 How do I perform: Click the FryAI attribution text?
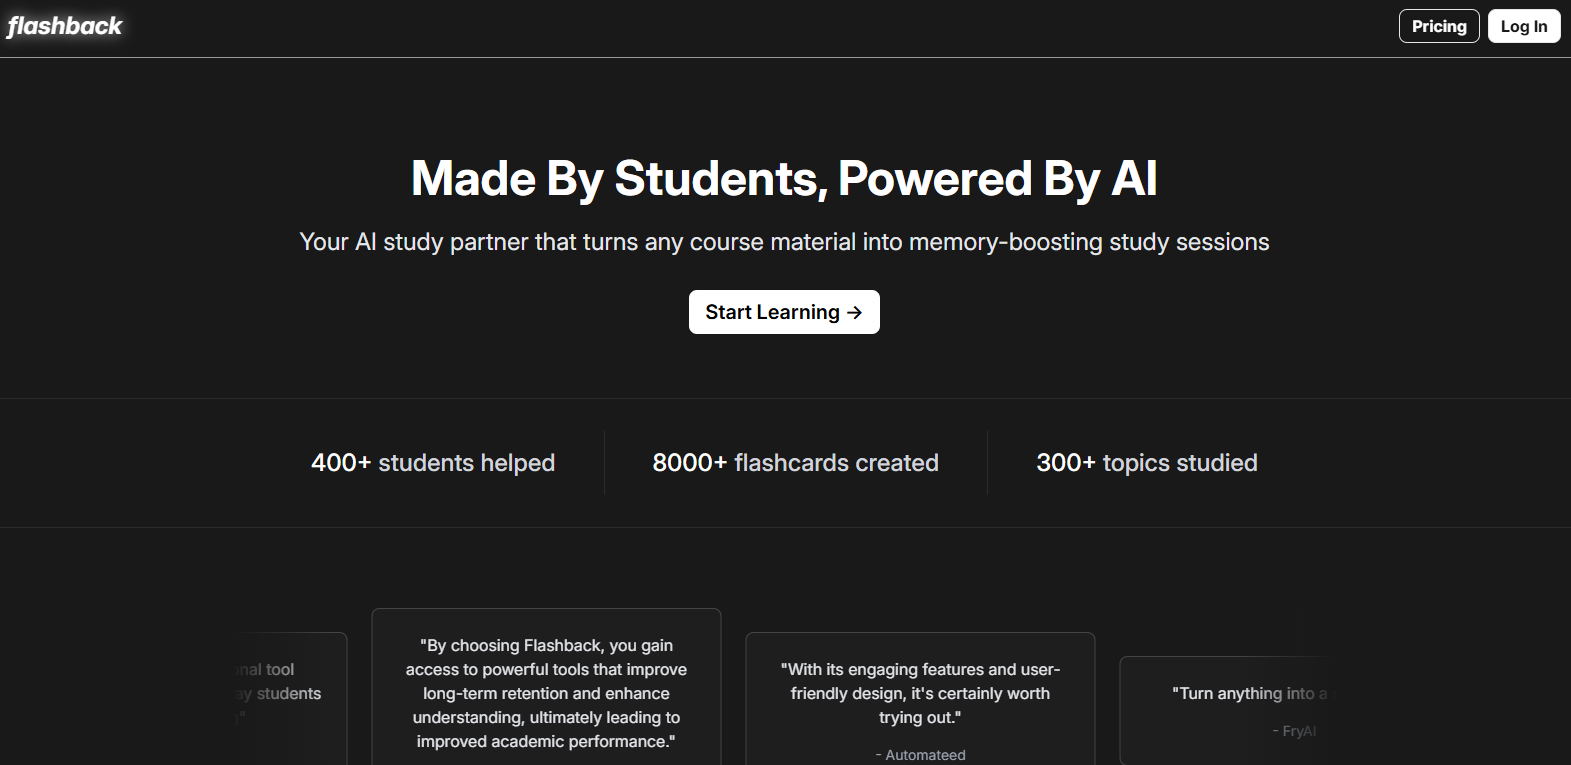pos(1294,731)
